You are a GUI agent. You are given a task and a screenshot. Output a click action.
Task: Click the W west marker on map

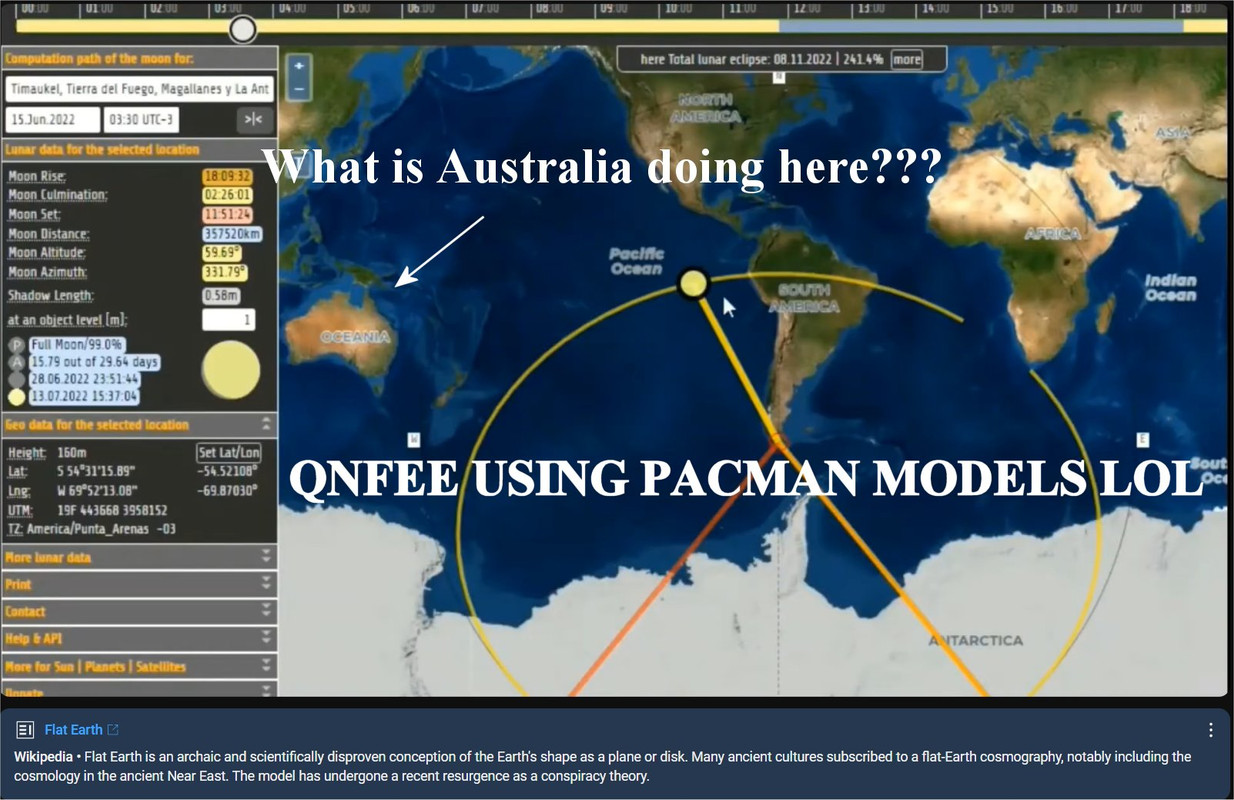pyautogui.click(x=413, y=440)
